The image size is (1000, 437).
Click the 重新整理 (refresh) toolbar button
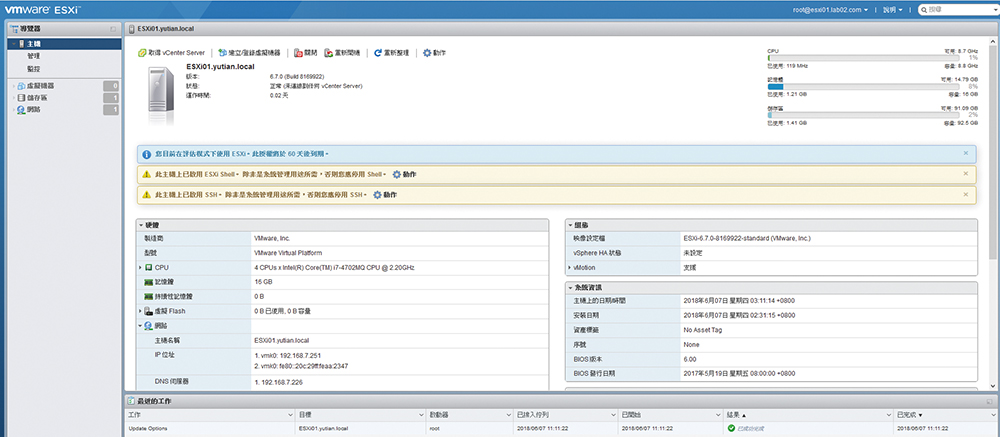coord(391,52)
